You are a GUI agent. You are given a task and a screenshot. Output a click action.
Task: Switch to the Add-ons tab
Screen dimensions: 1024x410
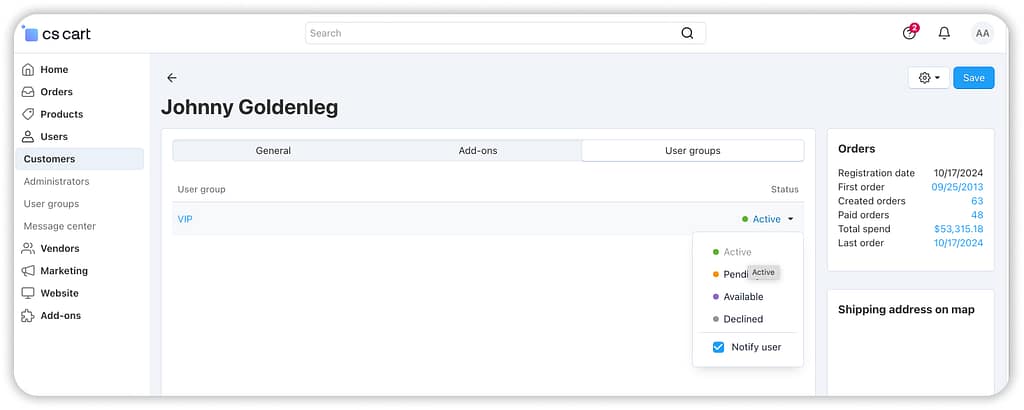point(478,151)
